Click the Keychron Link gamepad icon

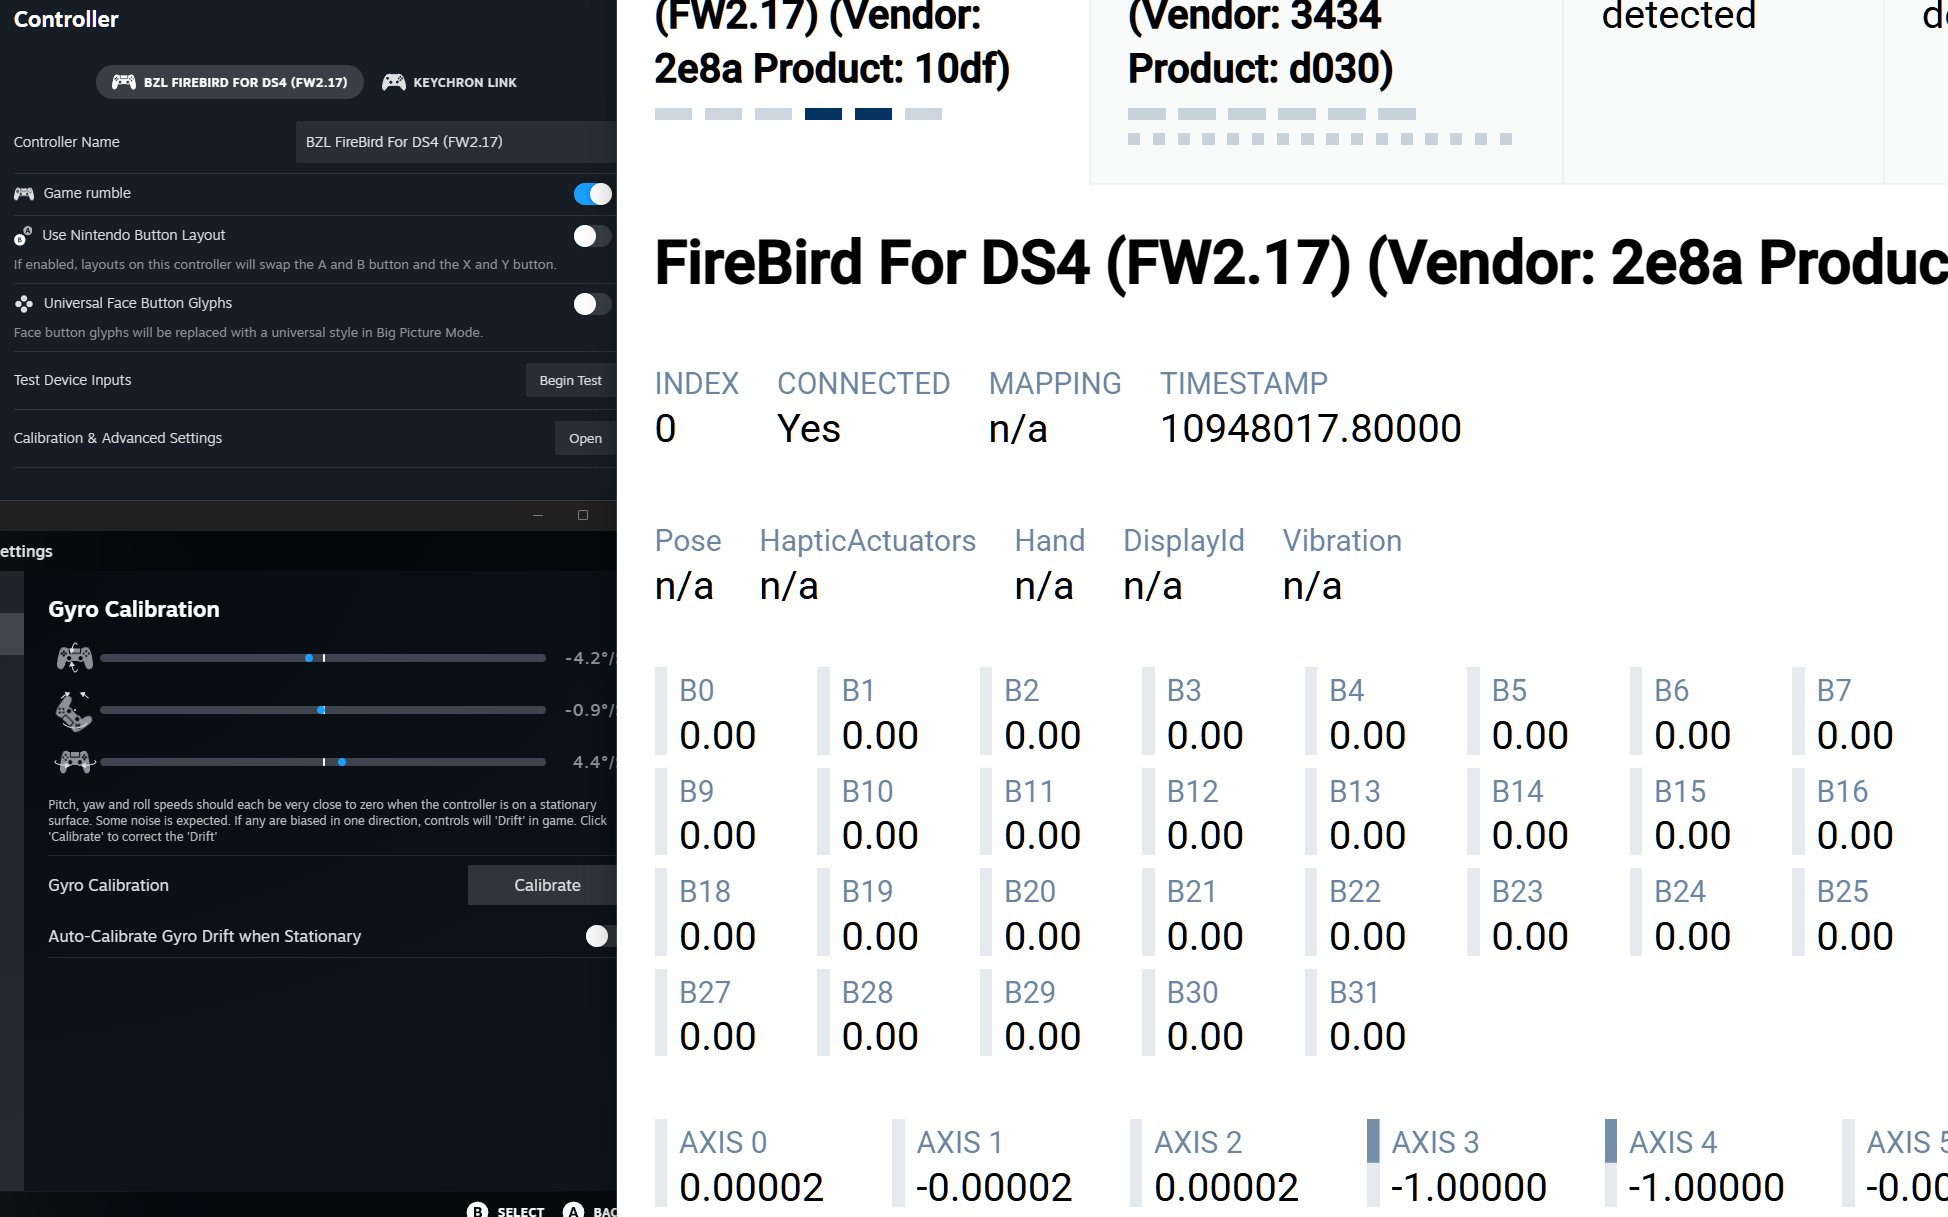(394, 82)
